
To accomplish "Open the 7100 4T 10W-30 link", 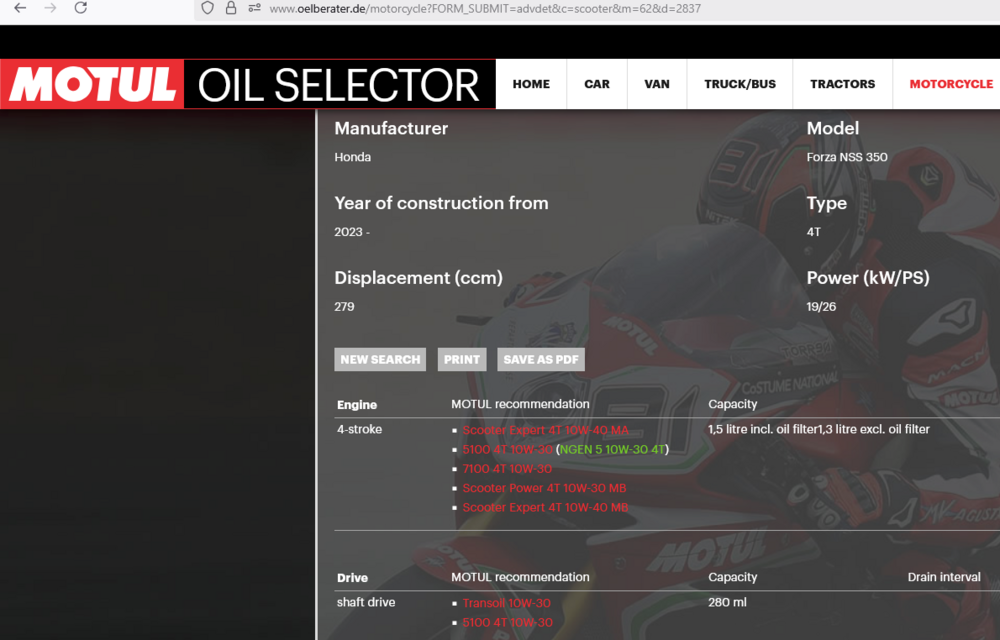I will coord(508,469).
